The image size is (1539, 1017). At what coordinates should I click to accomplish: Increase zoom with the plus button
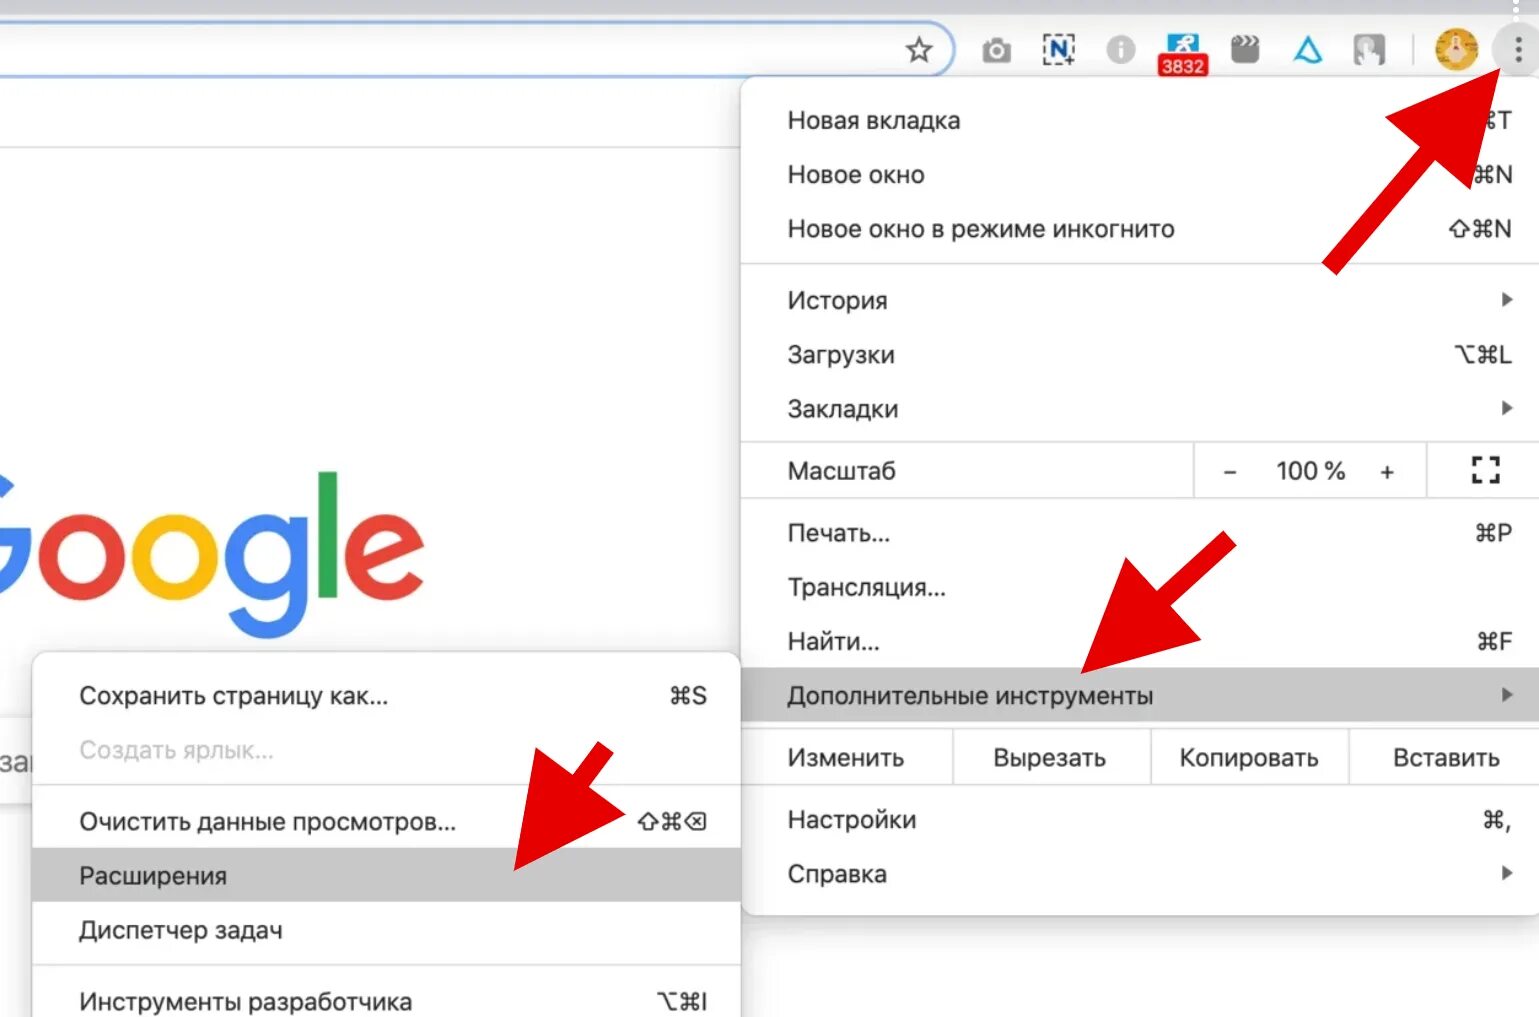pyautogui.click(x=1387, y=472)
